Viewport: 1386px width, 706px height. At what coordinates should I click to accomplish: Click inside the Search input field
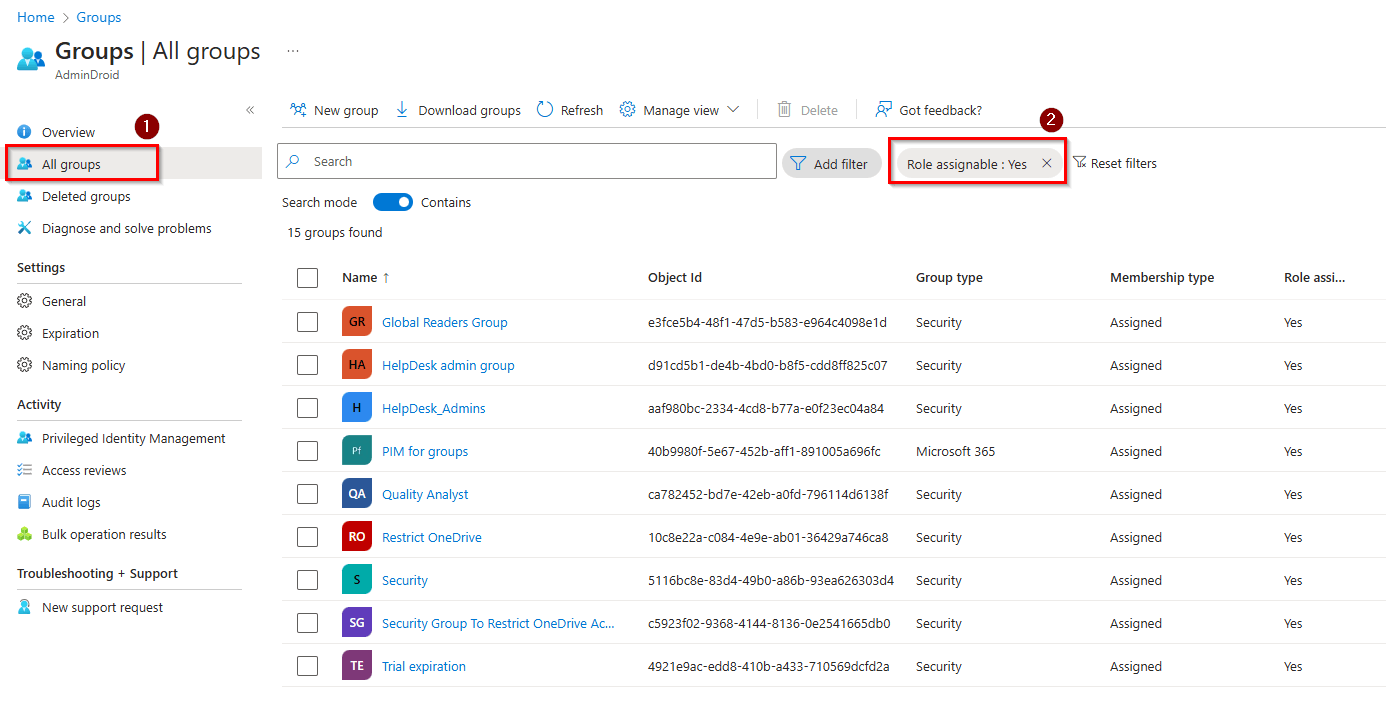coord(527,161)
